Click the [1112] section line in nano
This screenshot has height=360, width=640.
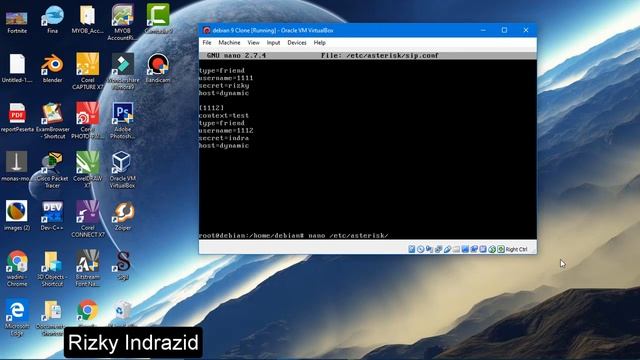pos(211,108)
